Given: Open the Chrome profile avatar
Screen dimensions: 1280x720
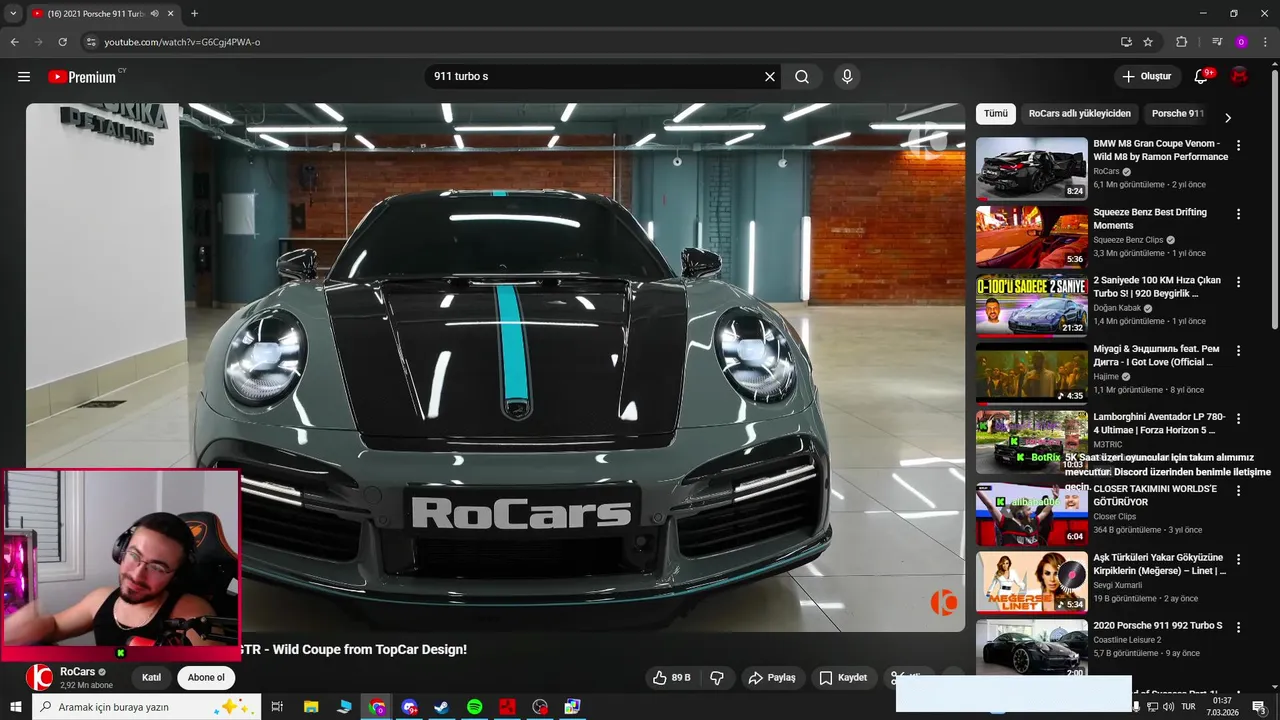Looking at the screenshot, I should tap(1241, 42).
